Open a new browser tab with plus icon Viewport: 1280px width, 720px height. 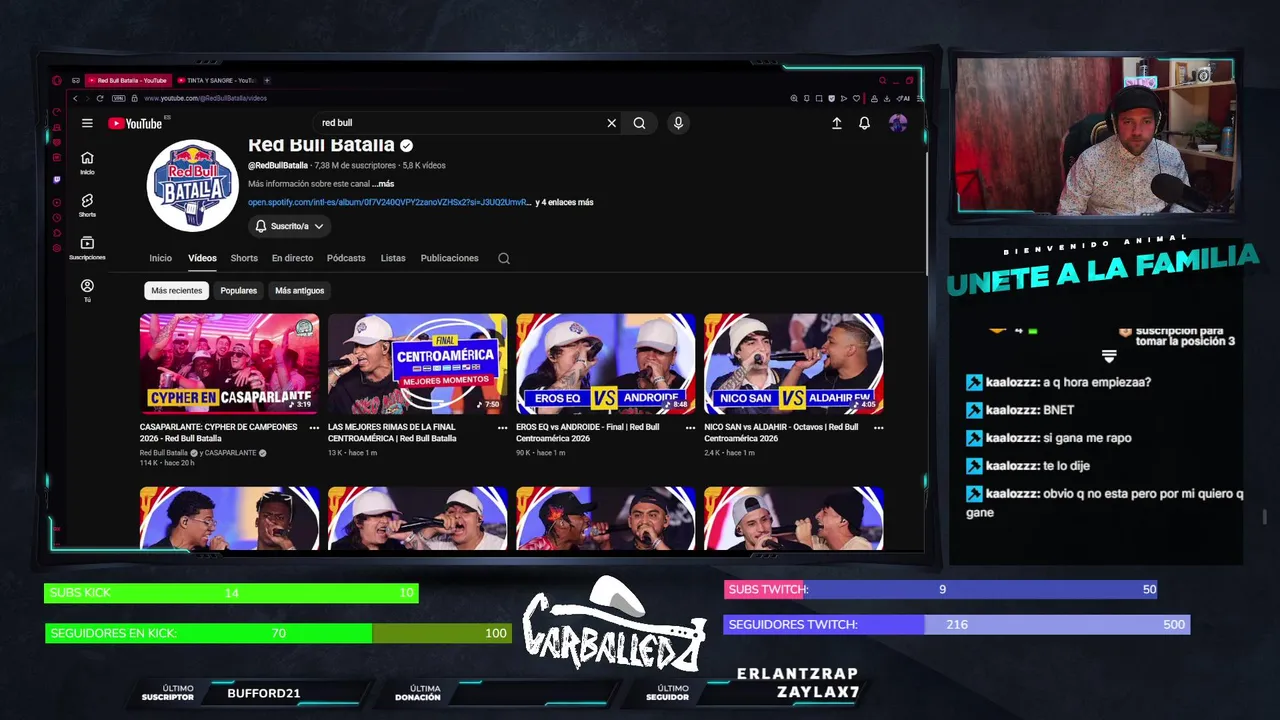[x=267, y=80]
